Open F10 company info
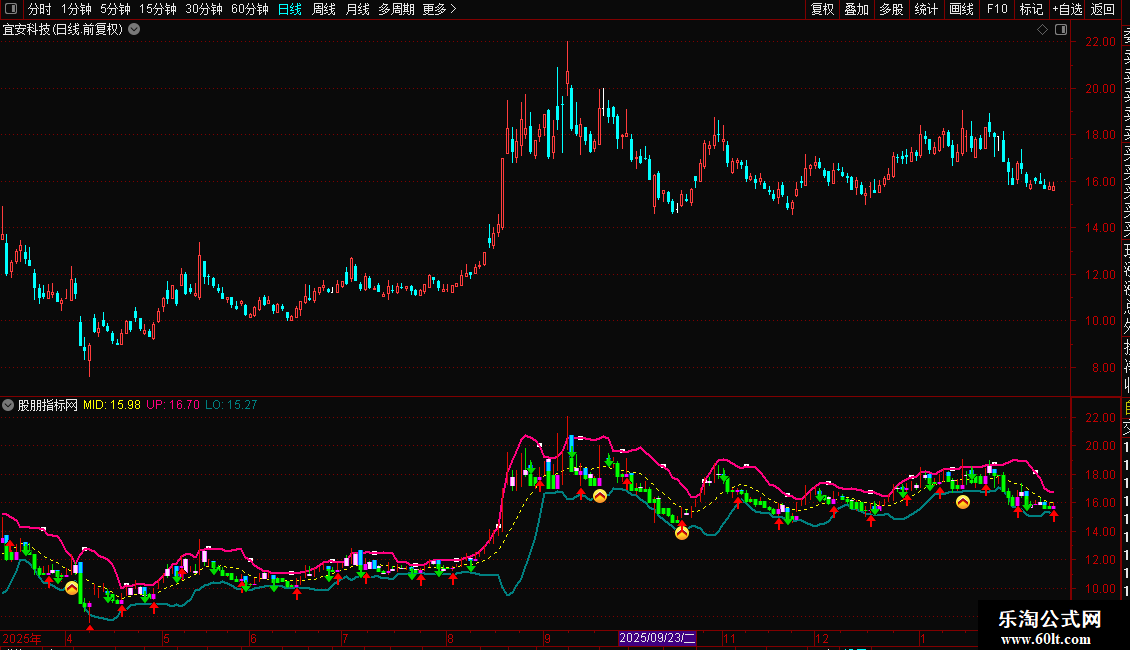 pos(997,9)
